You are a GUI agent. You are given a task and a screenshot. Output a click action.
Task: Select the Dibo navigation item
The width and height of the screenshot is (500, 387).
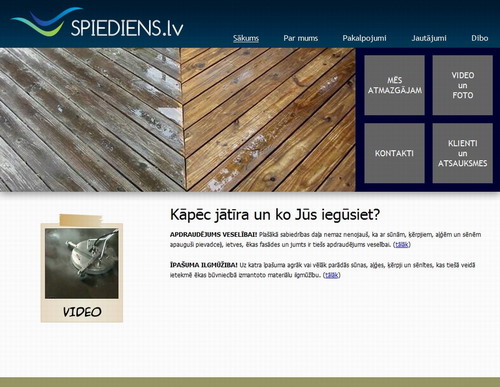coord(480,38)
